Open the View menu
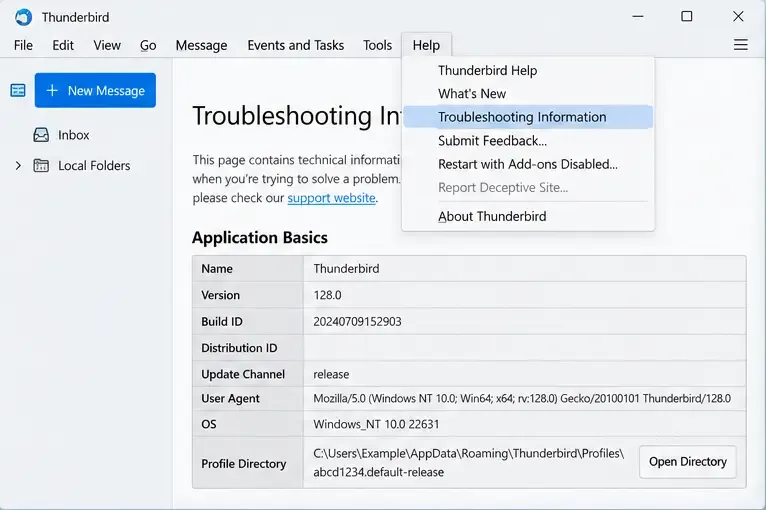This screenshot has width=766, height=510. 107,45
